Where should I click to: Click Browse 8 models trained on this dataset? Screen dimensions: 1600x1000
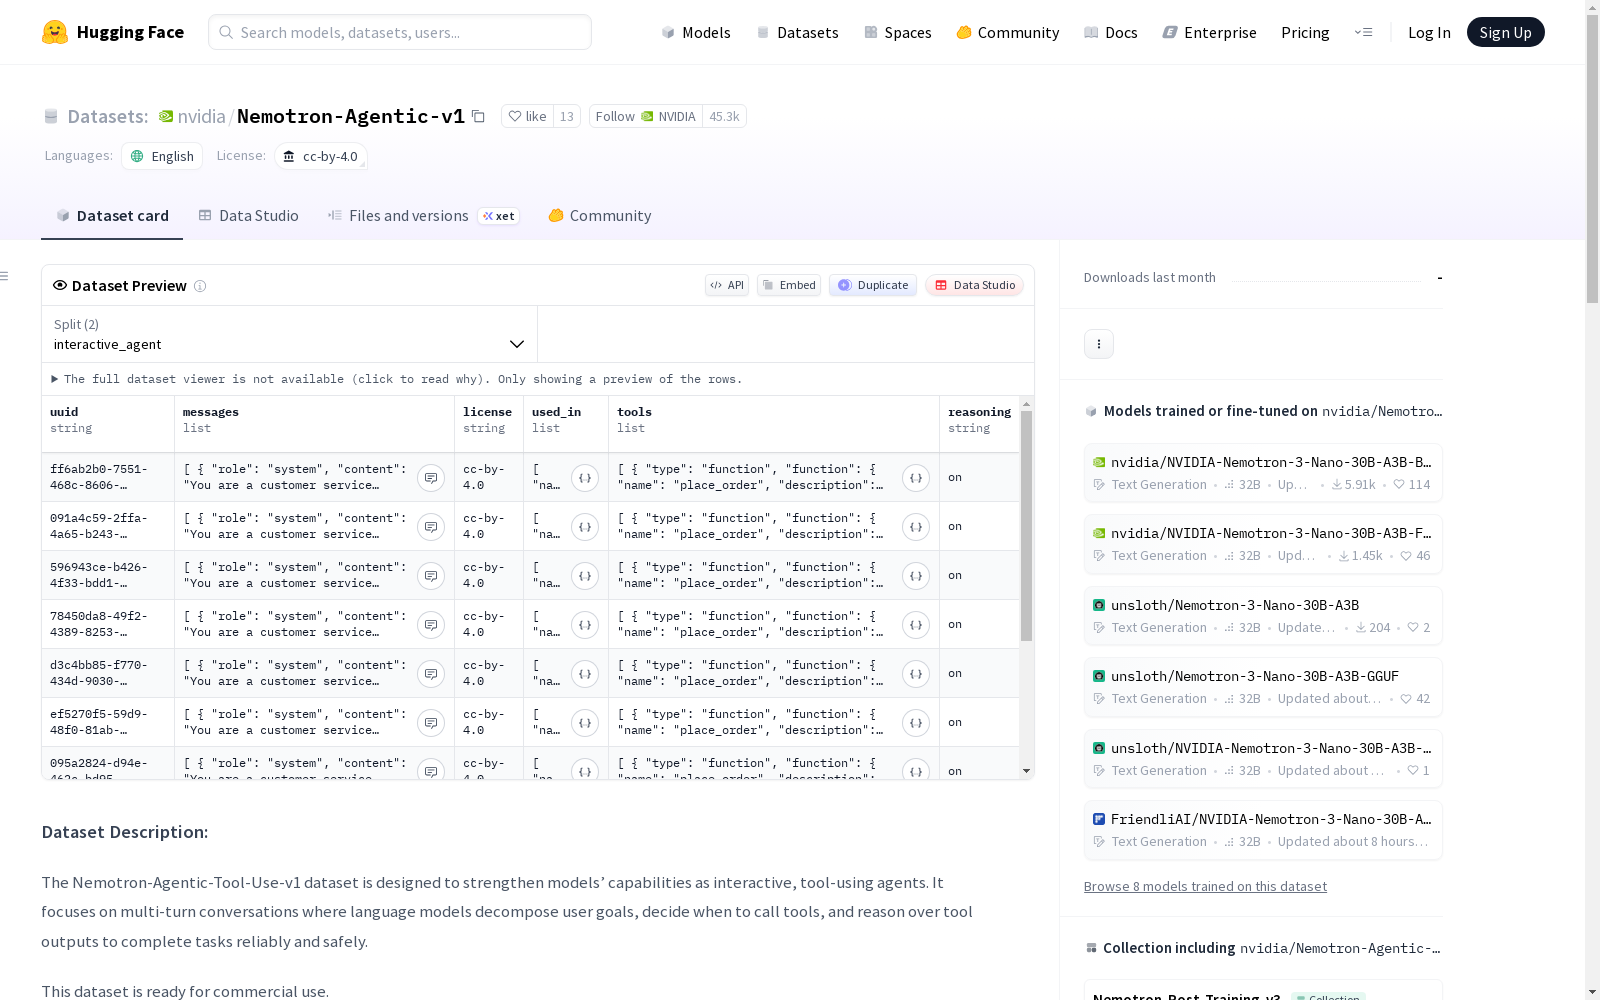(1205, 886)
